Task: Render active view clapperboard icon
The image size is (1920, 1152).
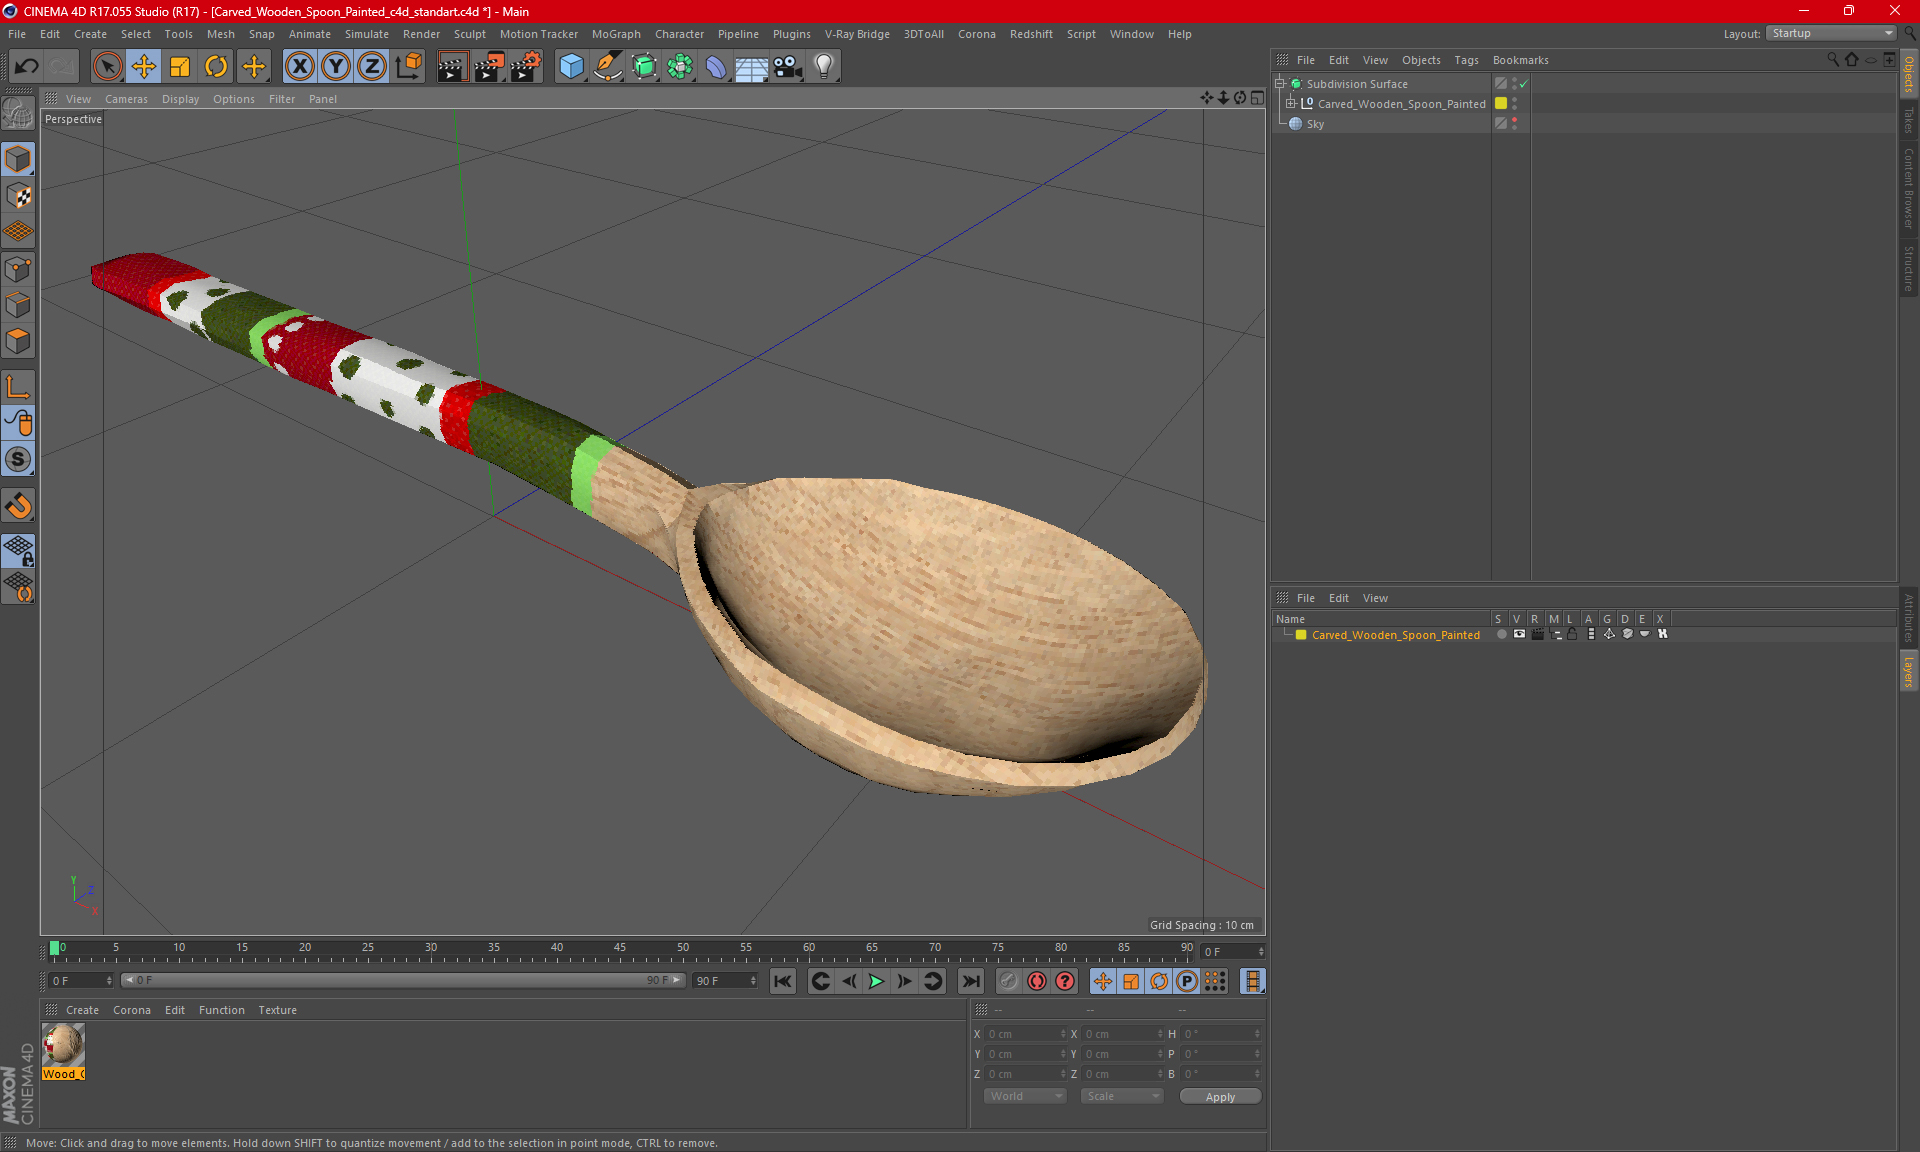Action: point(452,67)
